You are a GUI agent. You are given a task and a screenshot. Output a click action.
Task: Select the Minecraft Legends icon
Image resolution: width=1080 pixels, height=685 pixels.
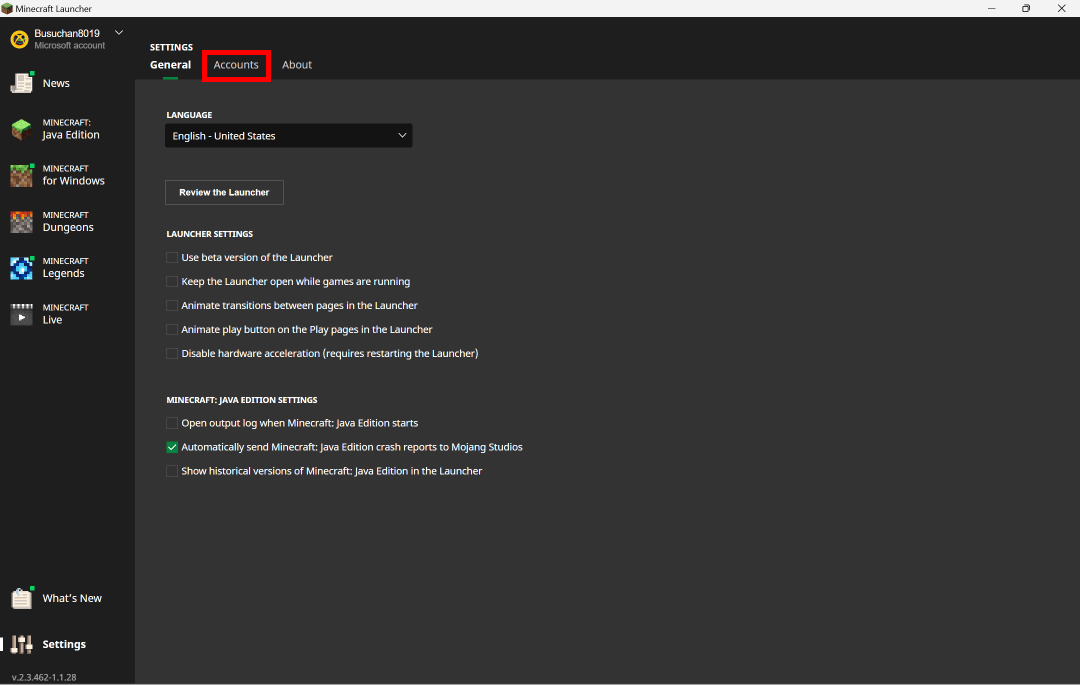[x=21, y=268]
